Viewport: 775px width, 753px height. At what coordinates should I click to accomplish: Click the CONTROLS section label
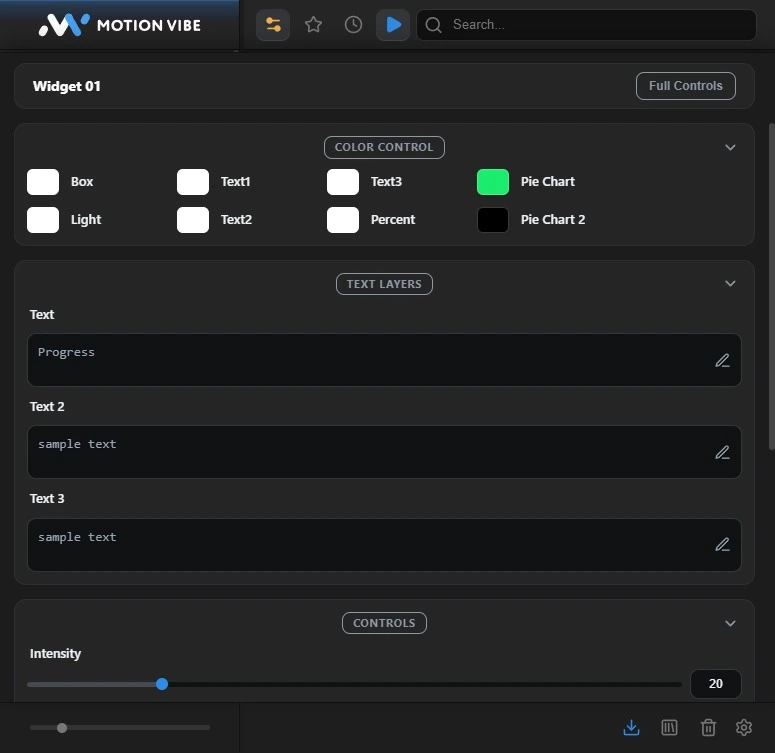(x=384, y=623)
